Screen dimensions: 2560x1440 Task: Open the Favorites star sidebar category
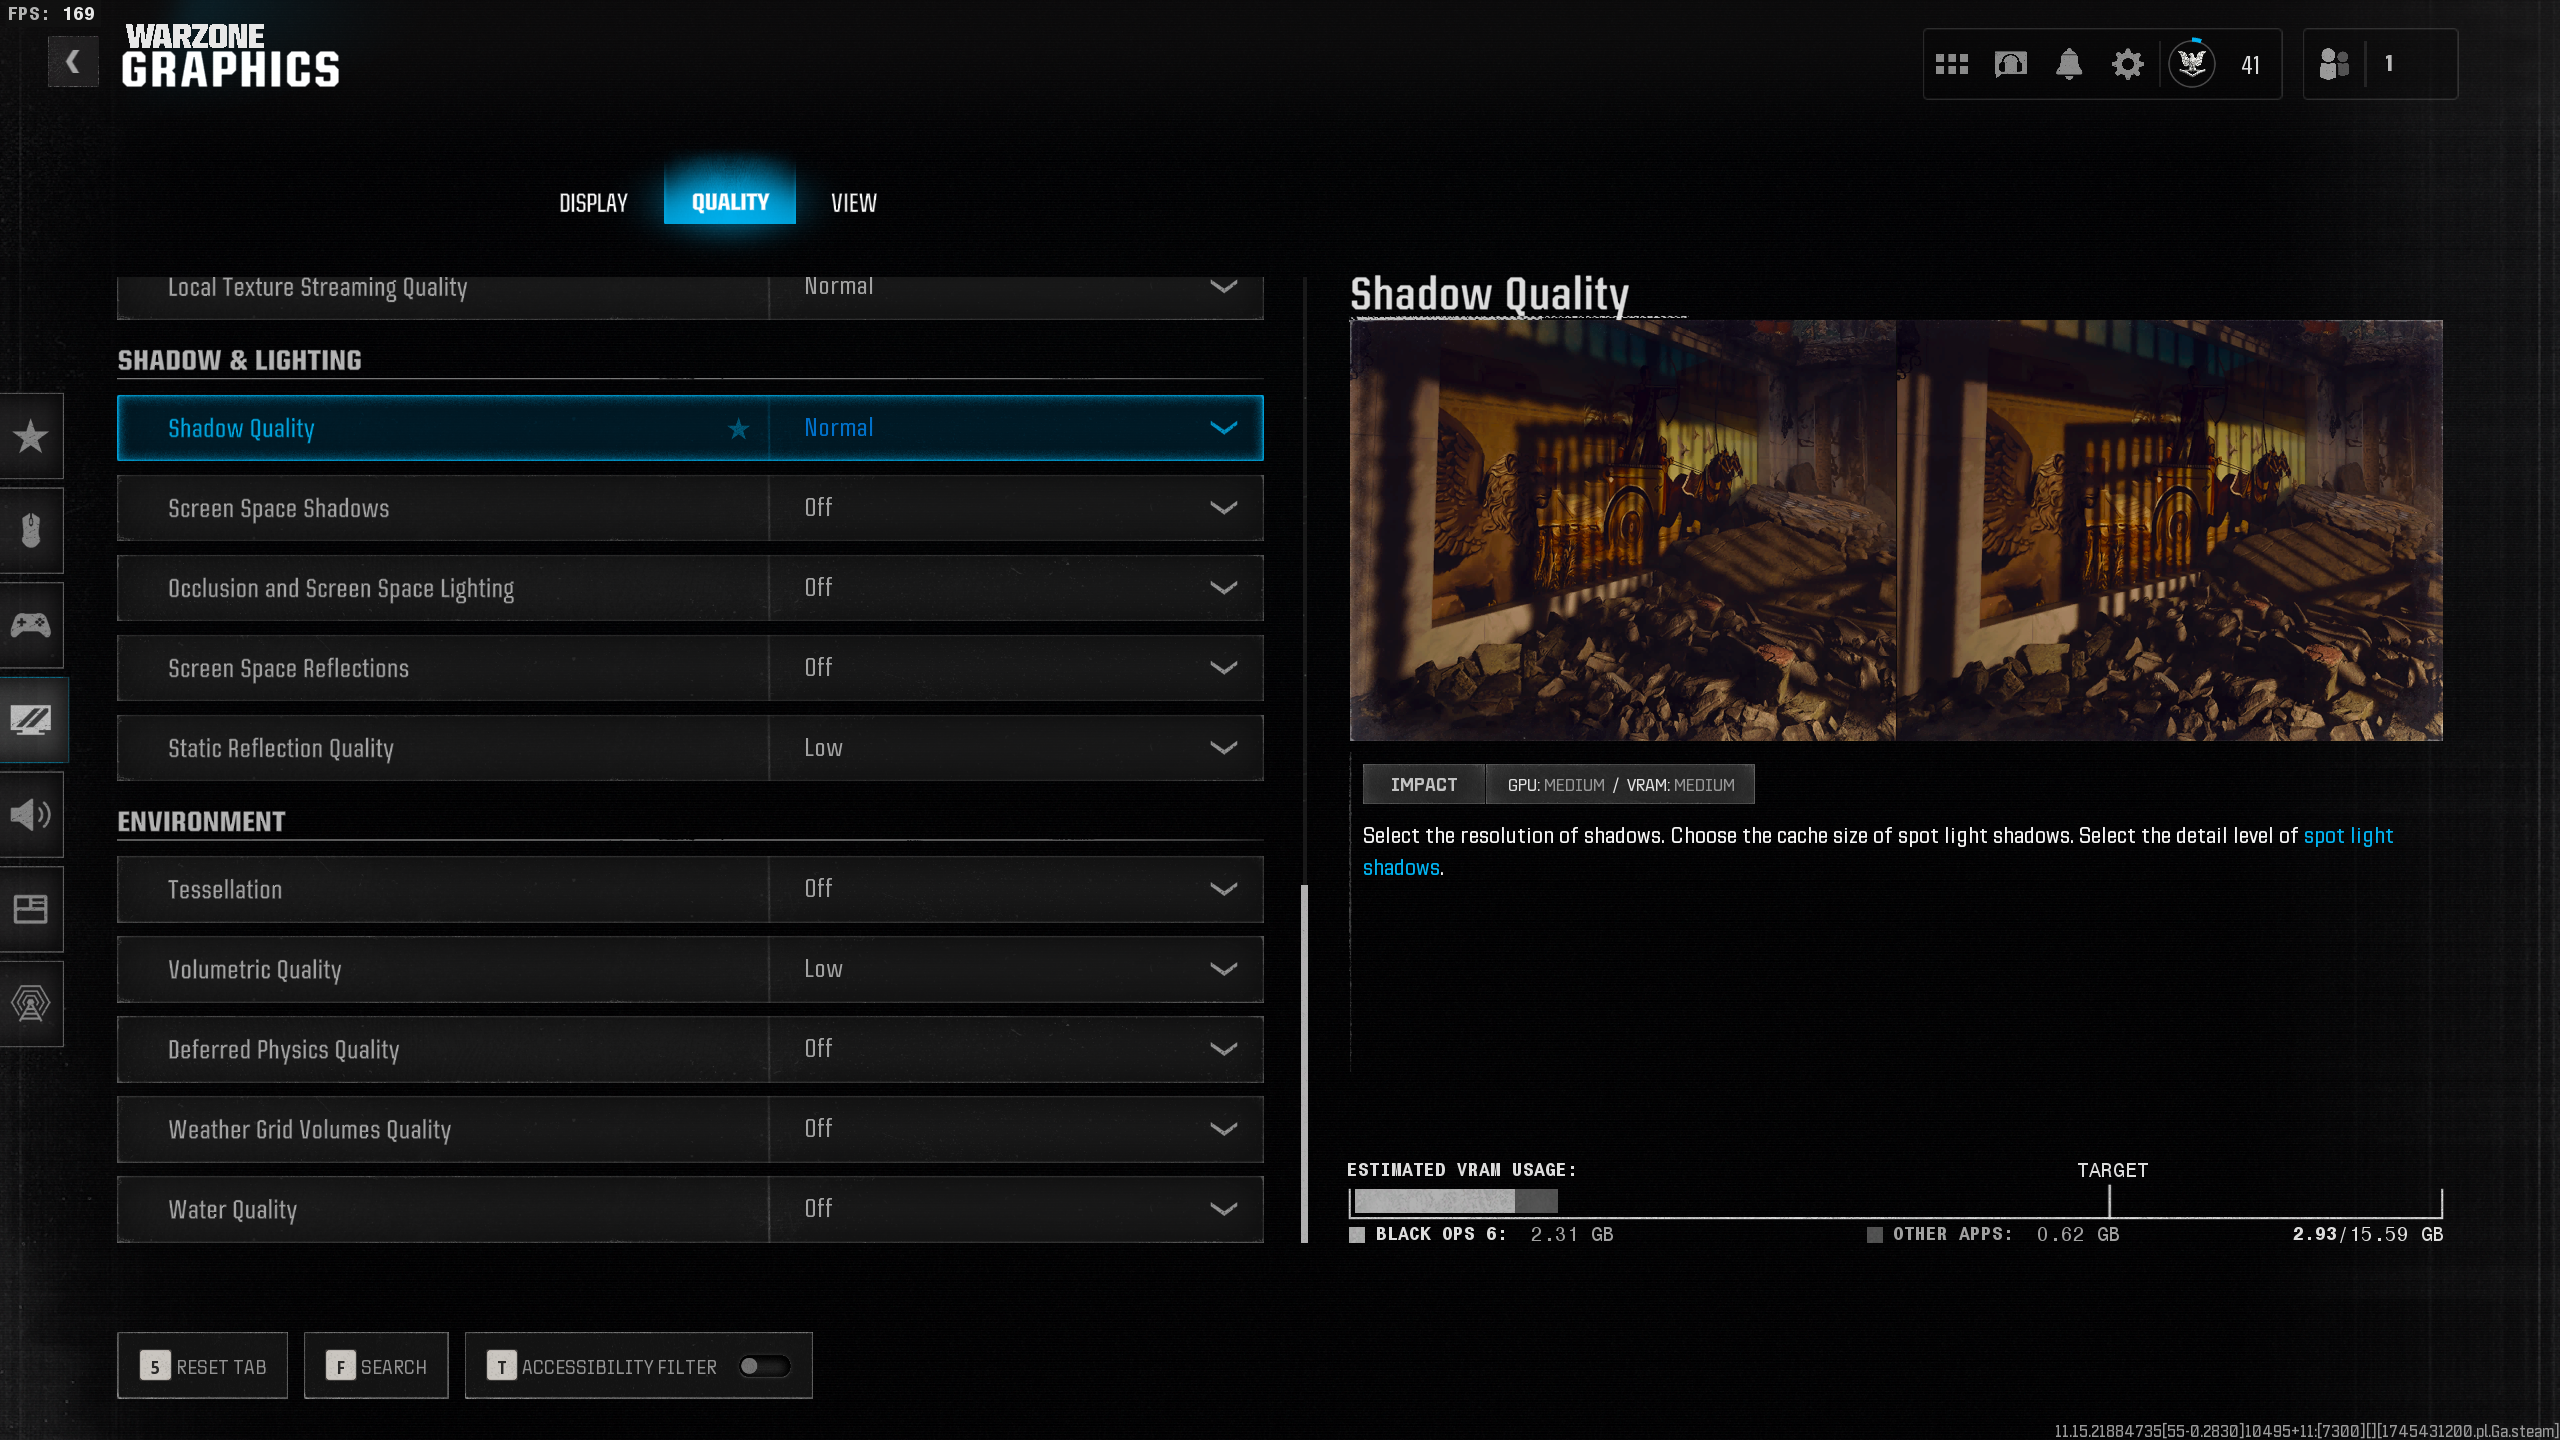click(31, 436)
